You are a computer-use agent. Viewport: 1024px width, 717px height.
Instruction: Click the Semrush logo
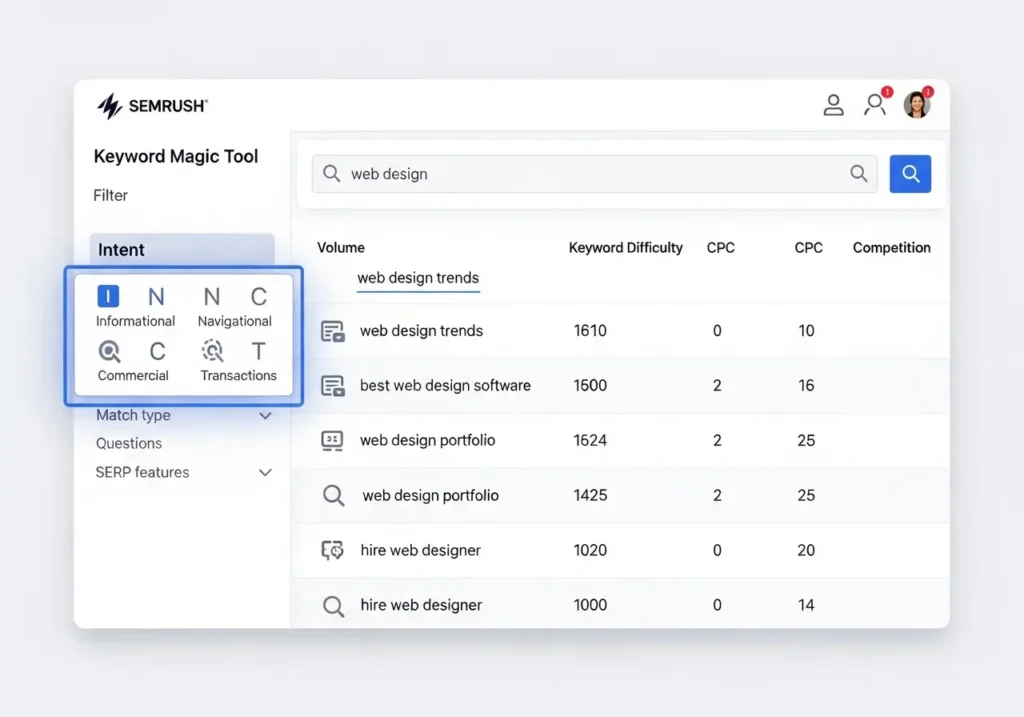151,105
